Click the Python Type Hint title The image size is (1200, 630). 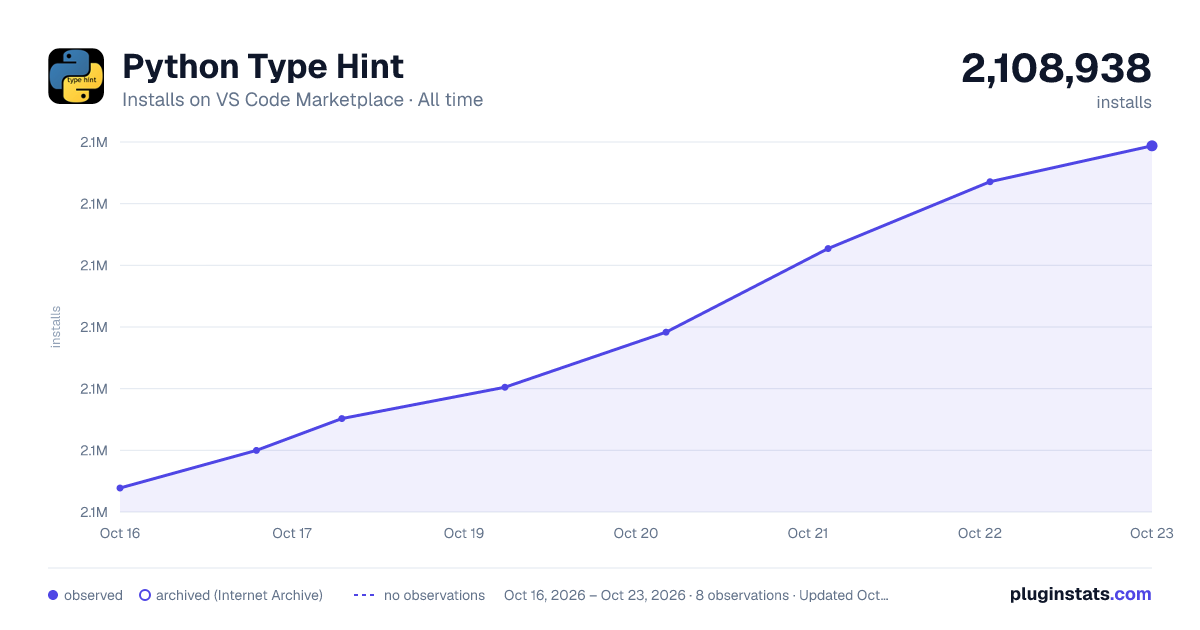click(x=263, y=67)
